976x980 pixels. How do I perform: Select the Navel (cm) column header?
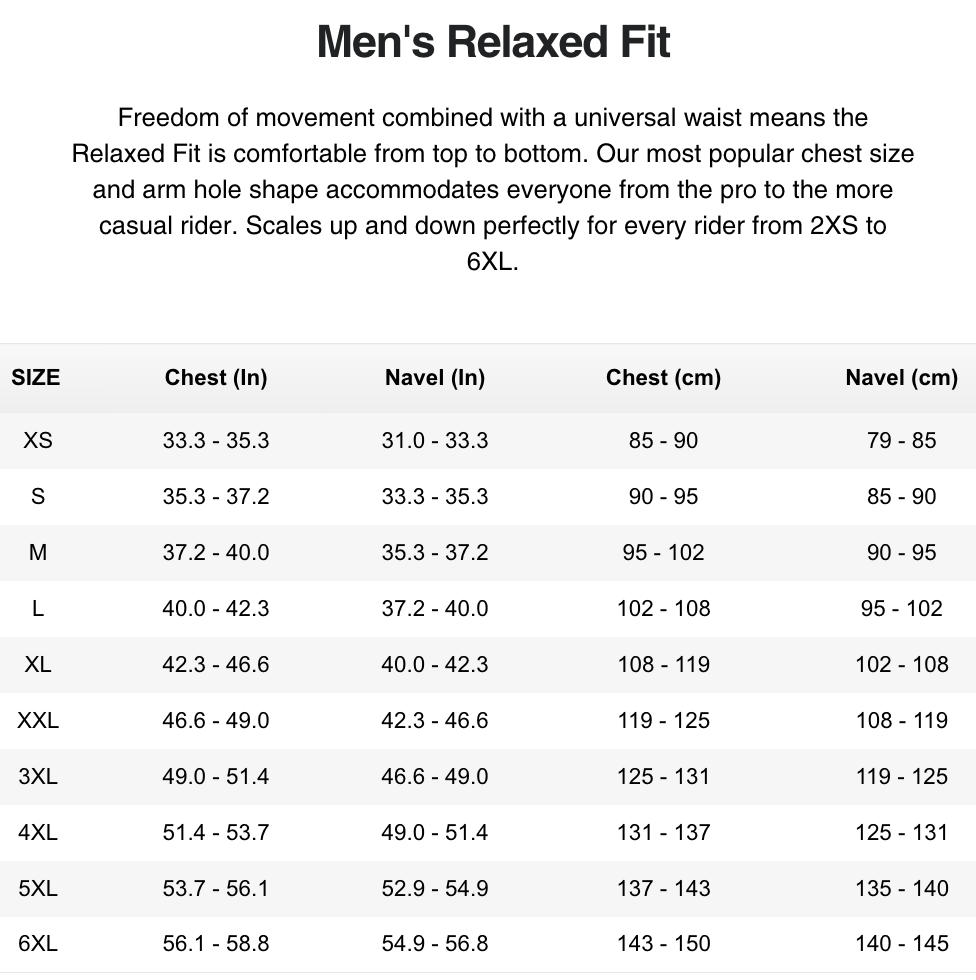902,378
